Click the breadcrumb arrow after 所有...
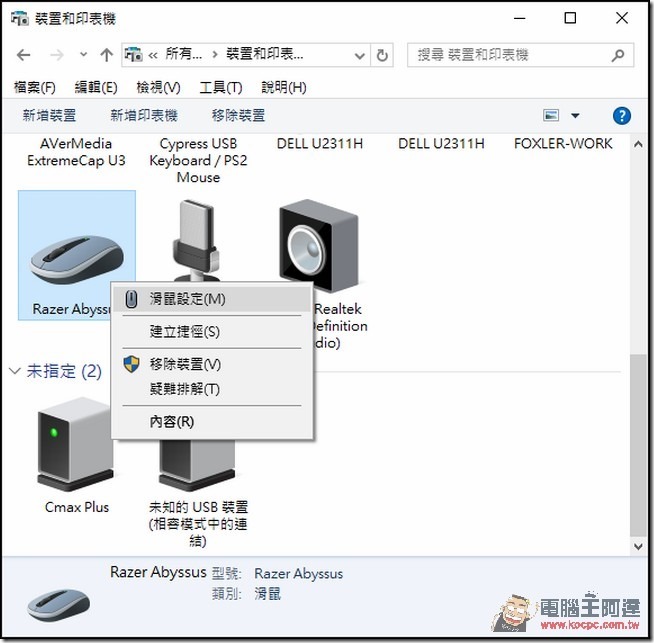This screenshot has height=643, width=654. coord(214,55)
